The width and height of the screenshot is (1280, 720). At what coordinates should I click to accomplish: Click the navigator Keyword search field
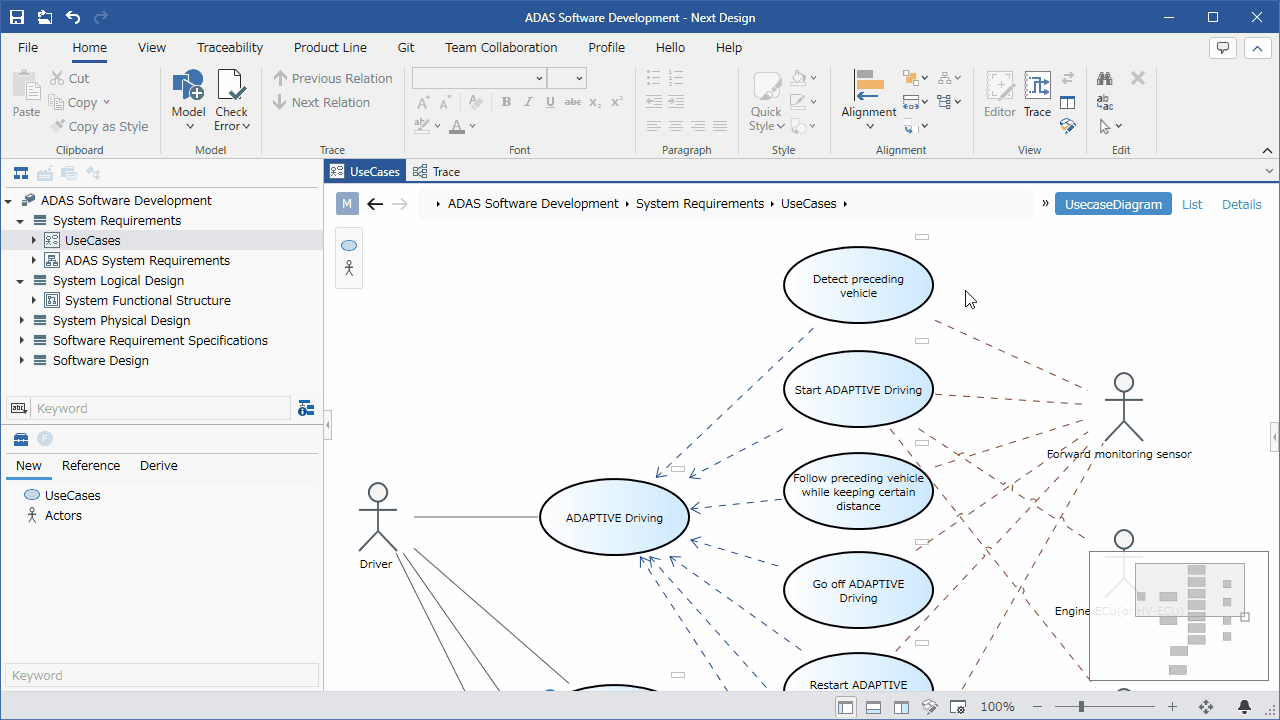(x=160, y=408)
